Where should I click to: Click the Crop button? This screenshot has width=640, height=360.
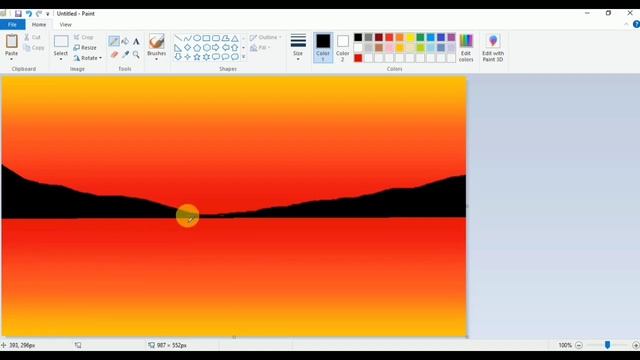pos(84,37)
